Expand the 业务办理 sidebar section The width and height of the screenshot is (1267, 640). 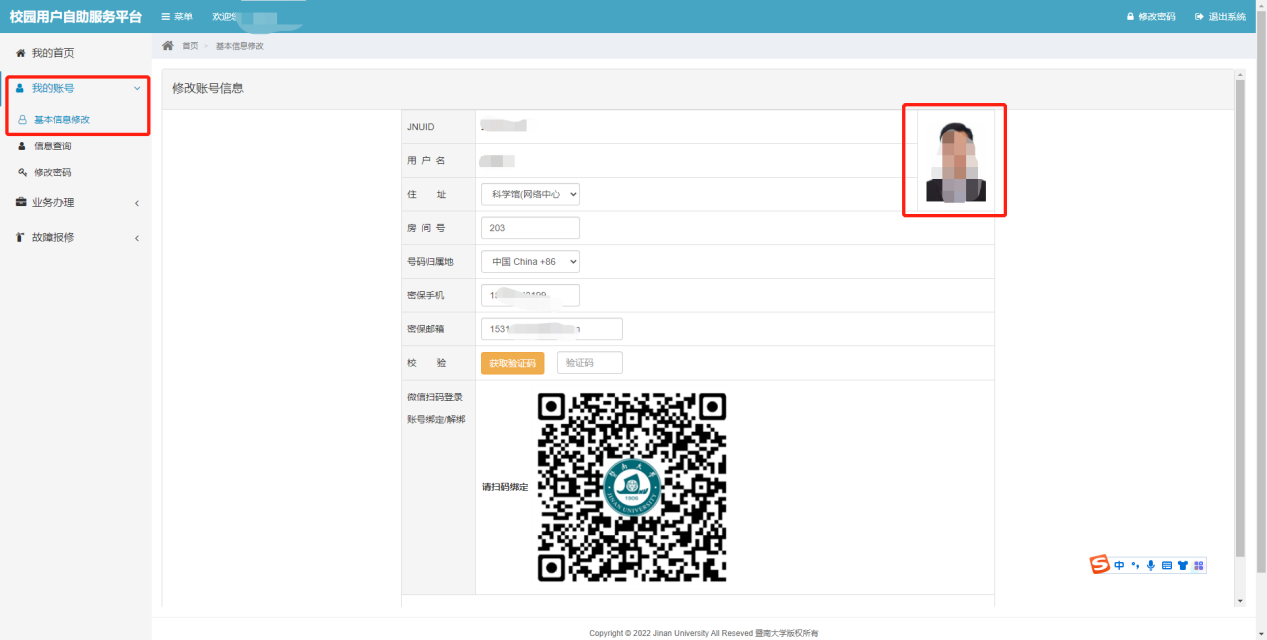tap(76, 202)
